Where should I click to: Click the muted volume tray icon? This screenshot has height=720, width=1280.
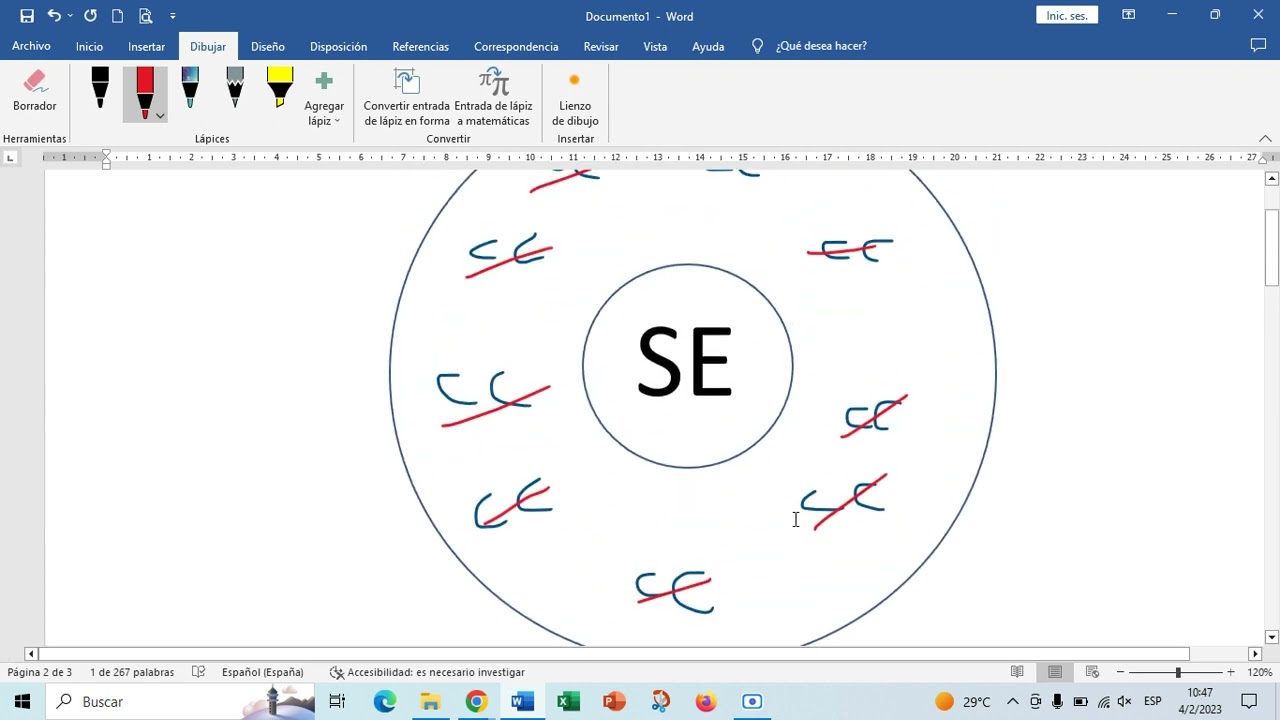[x=1124, y=702]
